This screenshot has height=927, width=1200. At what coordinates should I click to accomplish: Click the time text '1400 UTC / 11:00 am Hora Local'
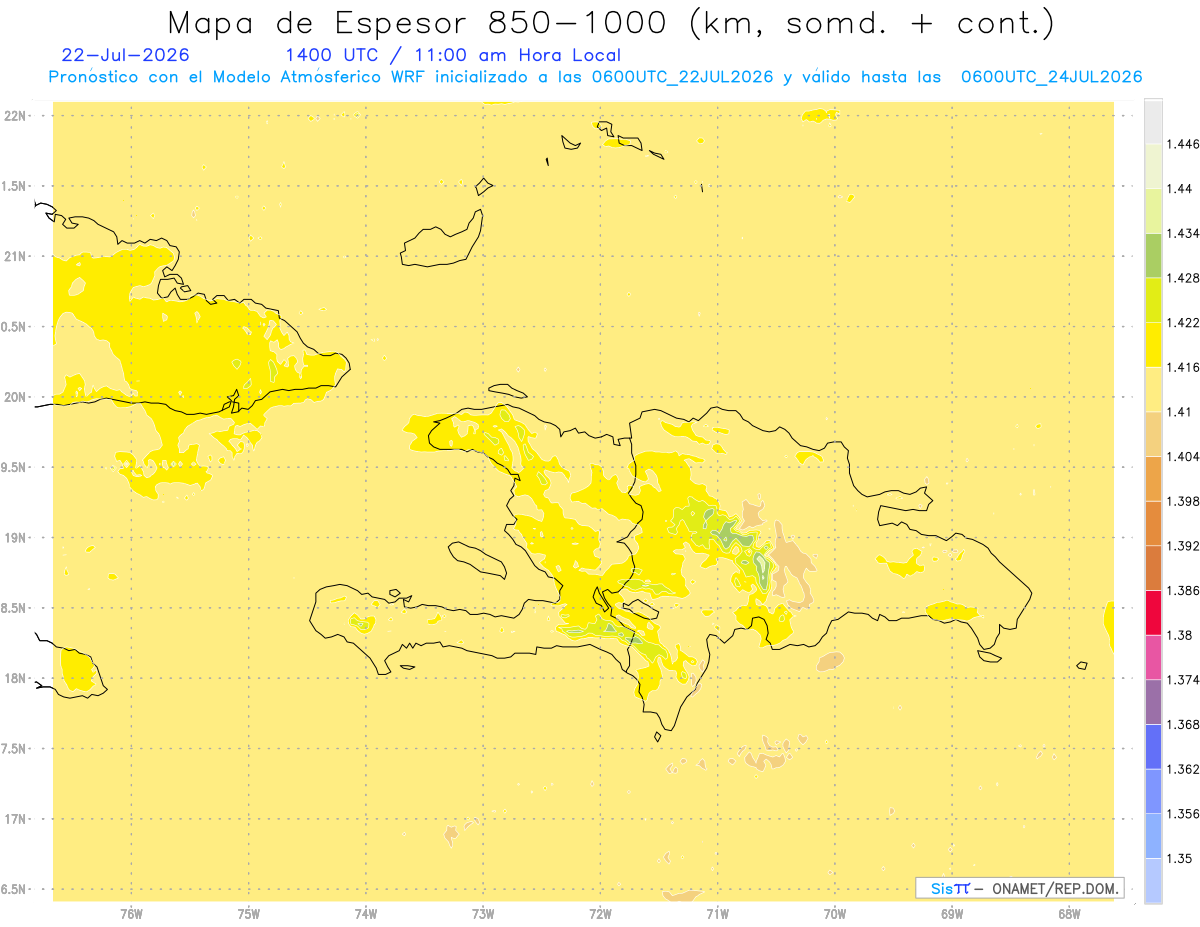pos(453,55)
